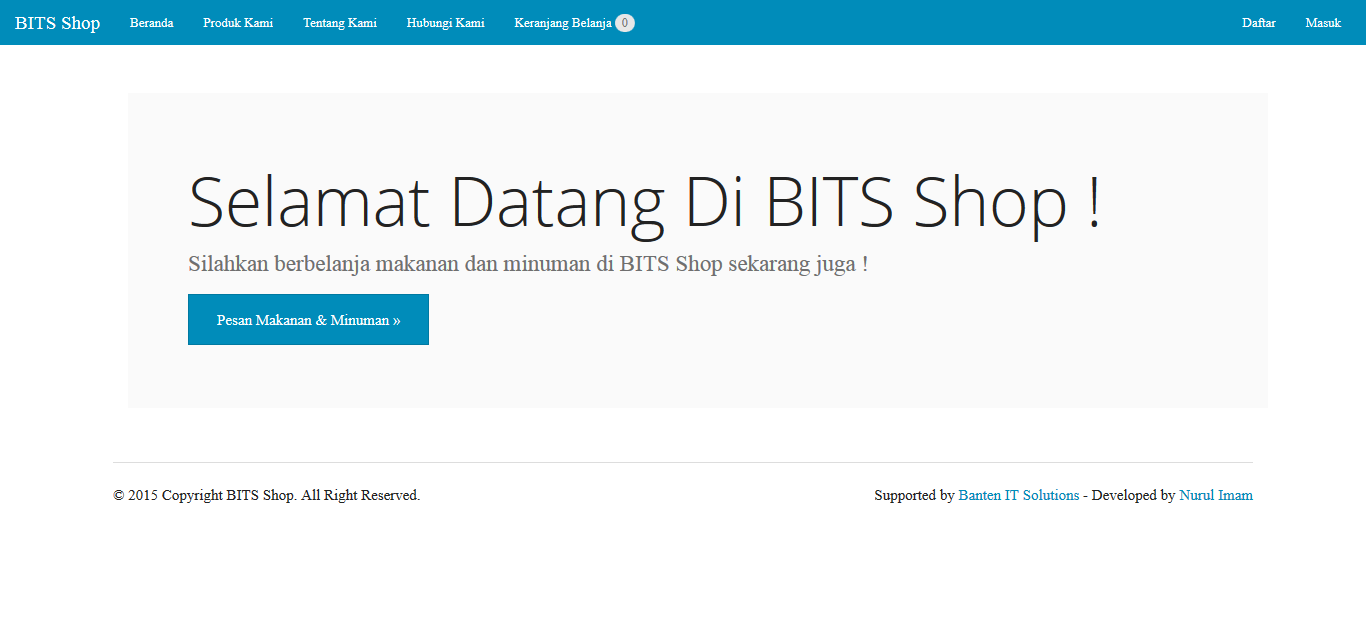Click the Silahkan berbelanja subtitle text
This screenshot has height=641, width=1366.
point(528,265)
